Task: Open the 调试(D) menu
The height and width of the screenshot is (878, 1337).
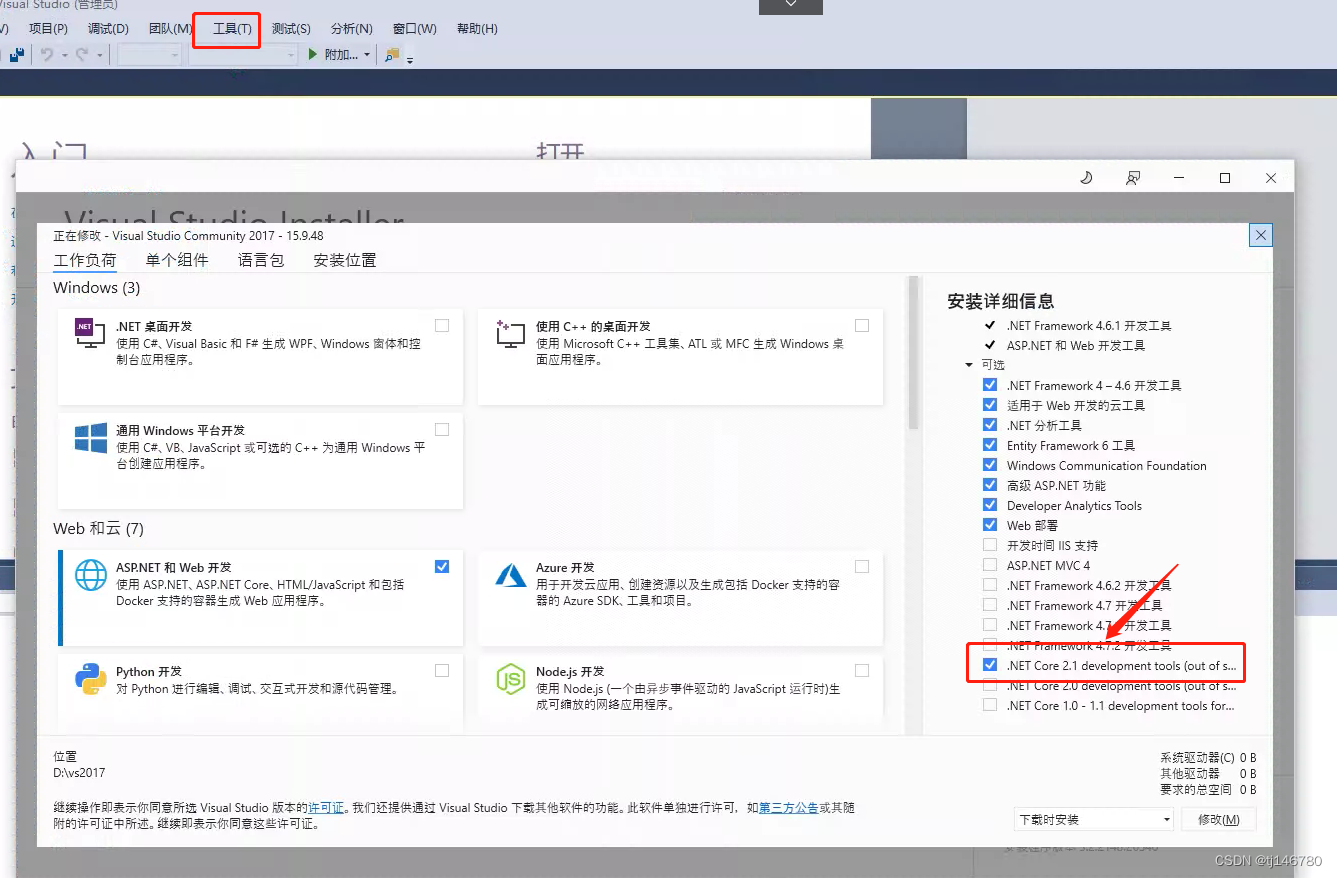Action: click(108, 29)
